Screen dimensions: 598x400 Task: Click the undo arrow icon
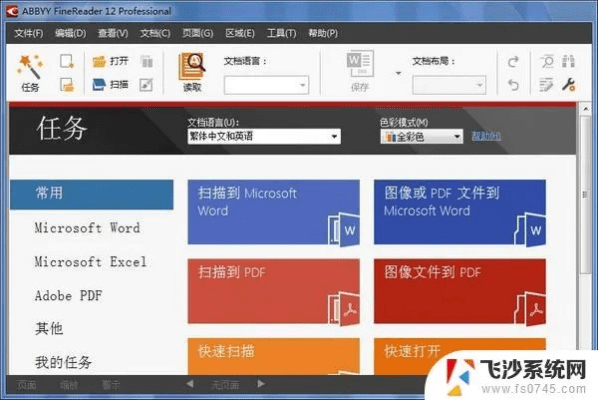(513, 85)
